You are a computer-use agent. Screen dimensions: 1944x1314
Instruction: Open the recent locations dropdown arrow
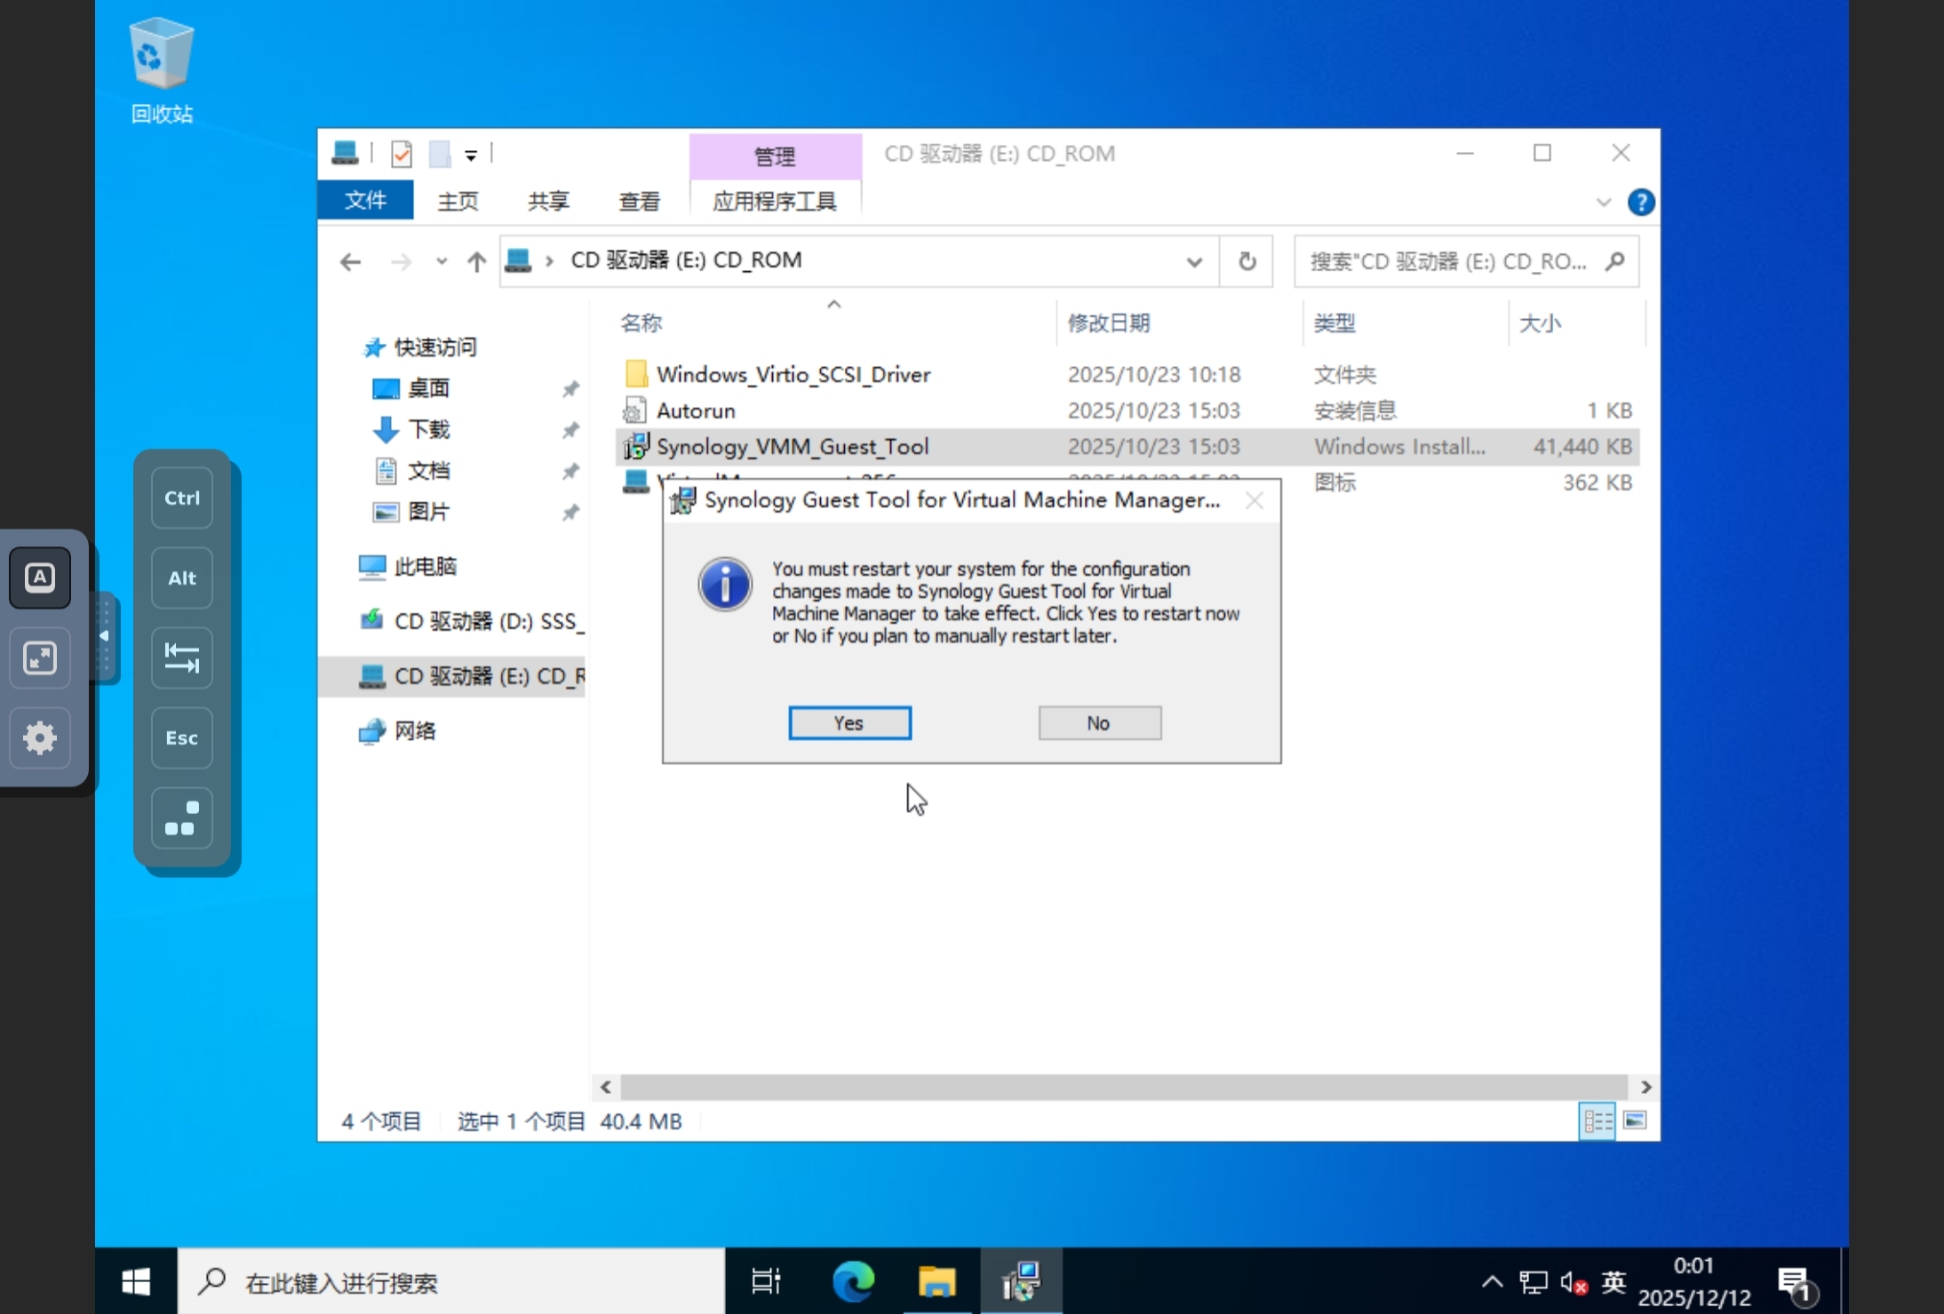441,262
